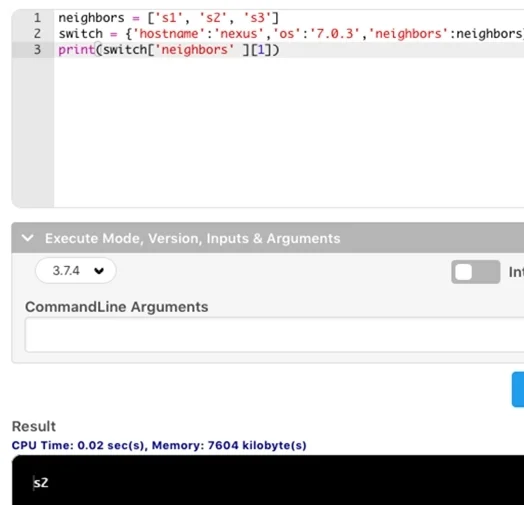
Task: Click the CommandLine Arguments input field
Action: click(274, 335)
